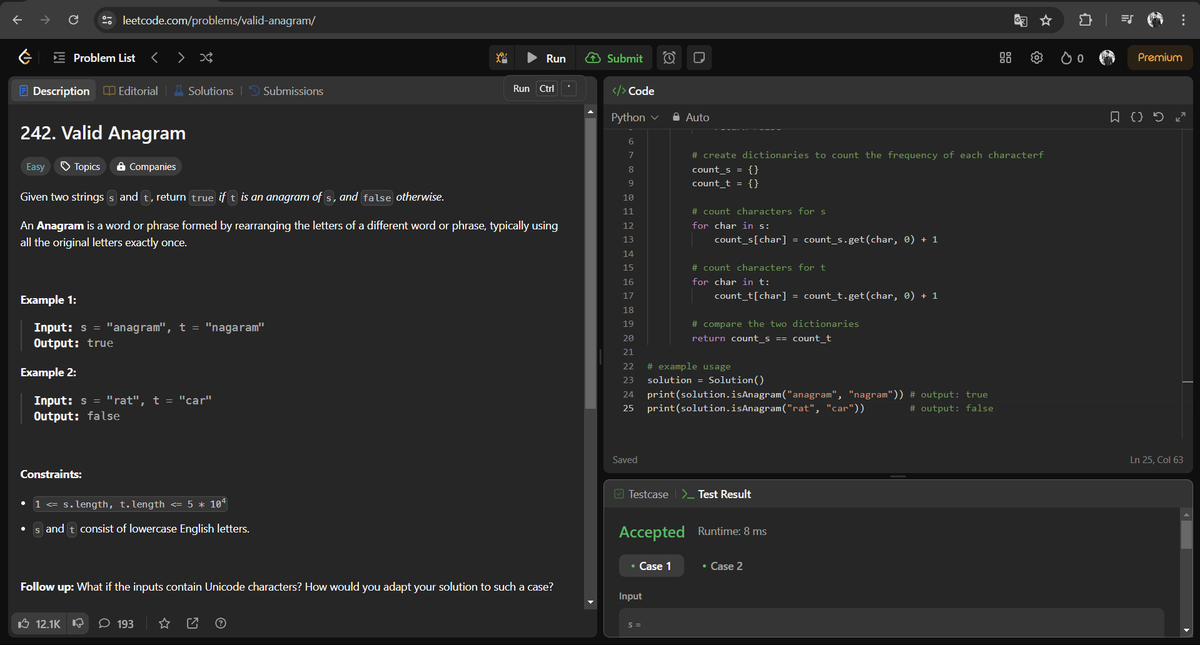Switch to the Editorial tab
This screenshot has height=645, width=1200.
(131, 91)
